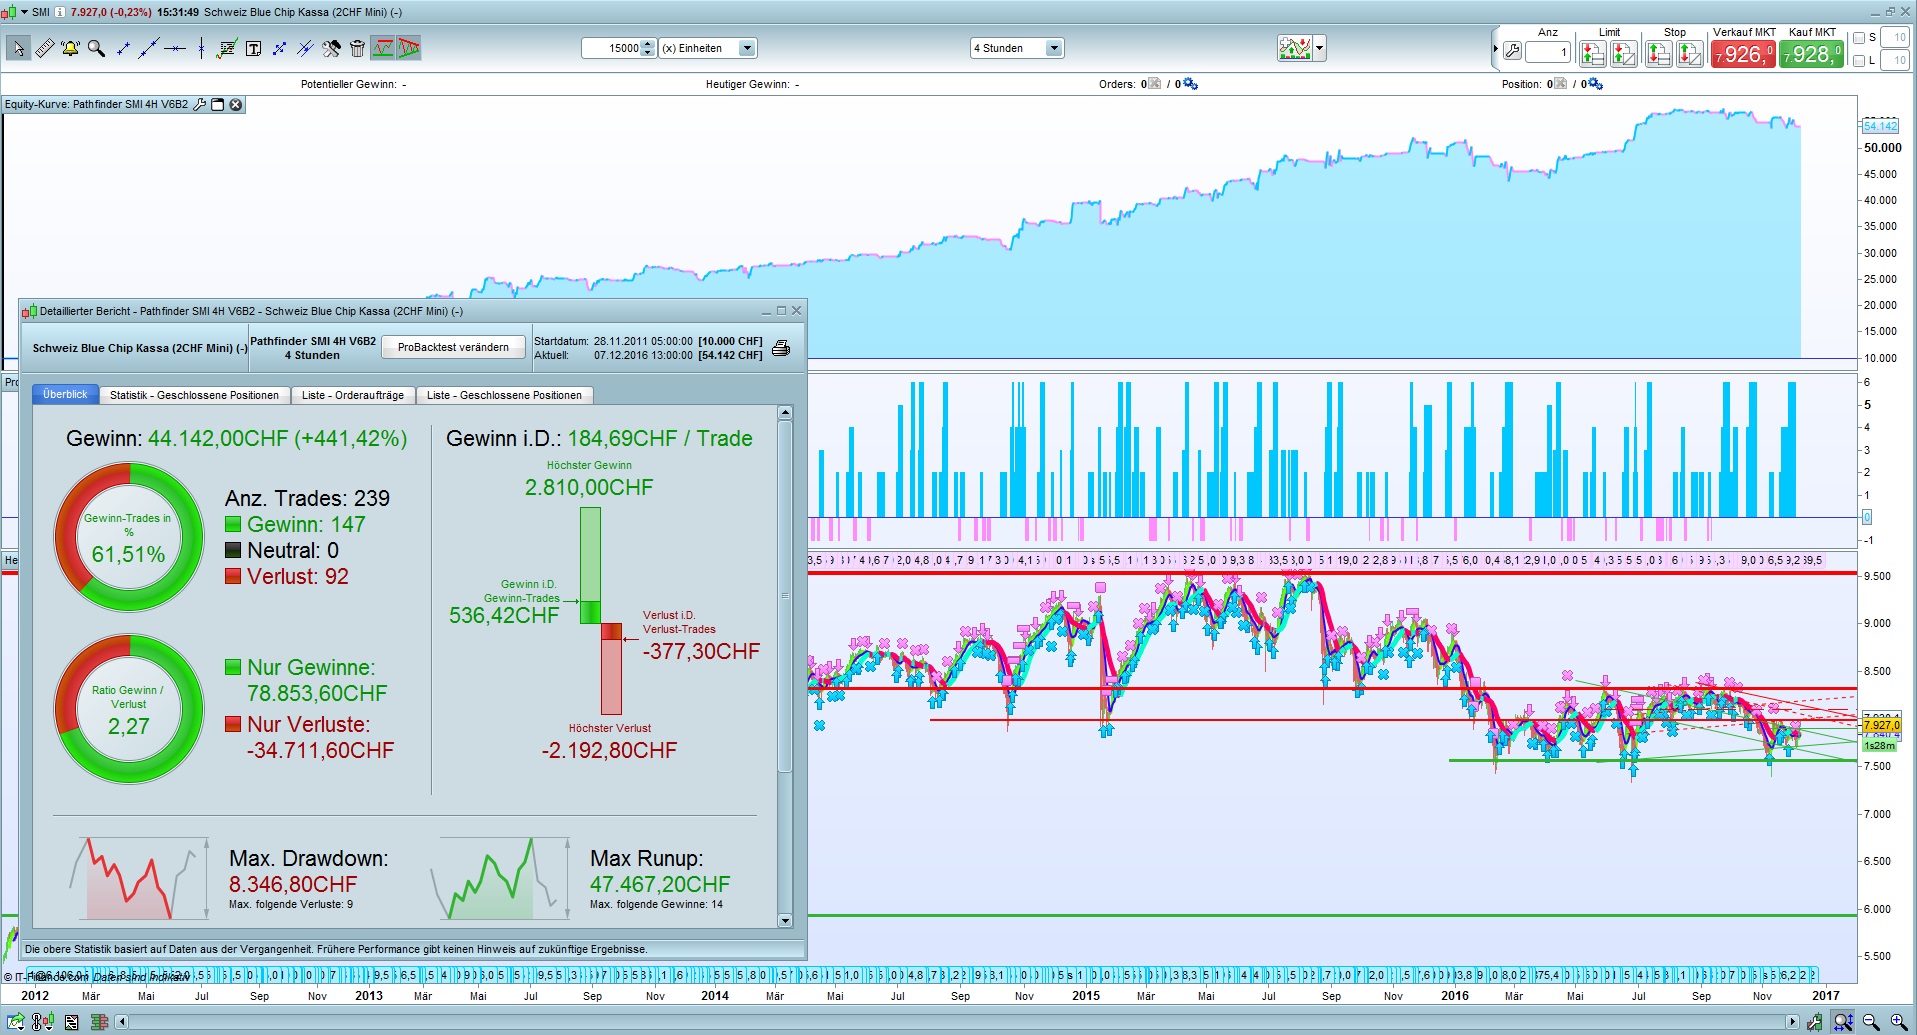This screenshot has width=1917, height=1035.
Task: Print the detailed report
Action: 781,348
